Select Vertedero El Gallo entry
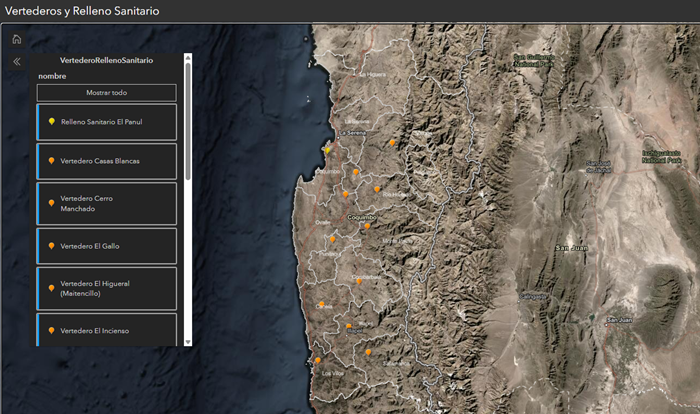The image size is (700, 414). tap(107, 246)
